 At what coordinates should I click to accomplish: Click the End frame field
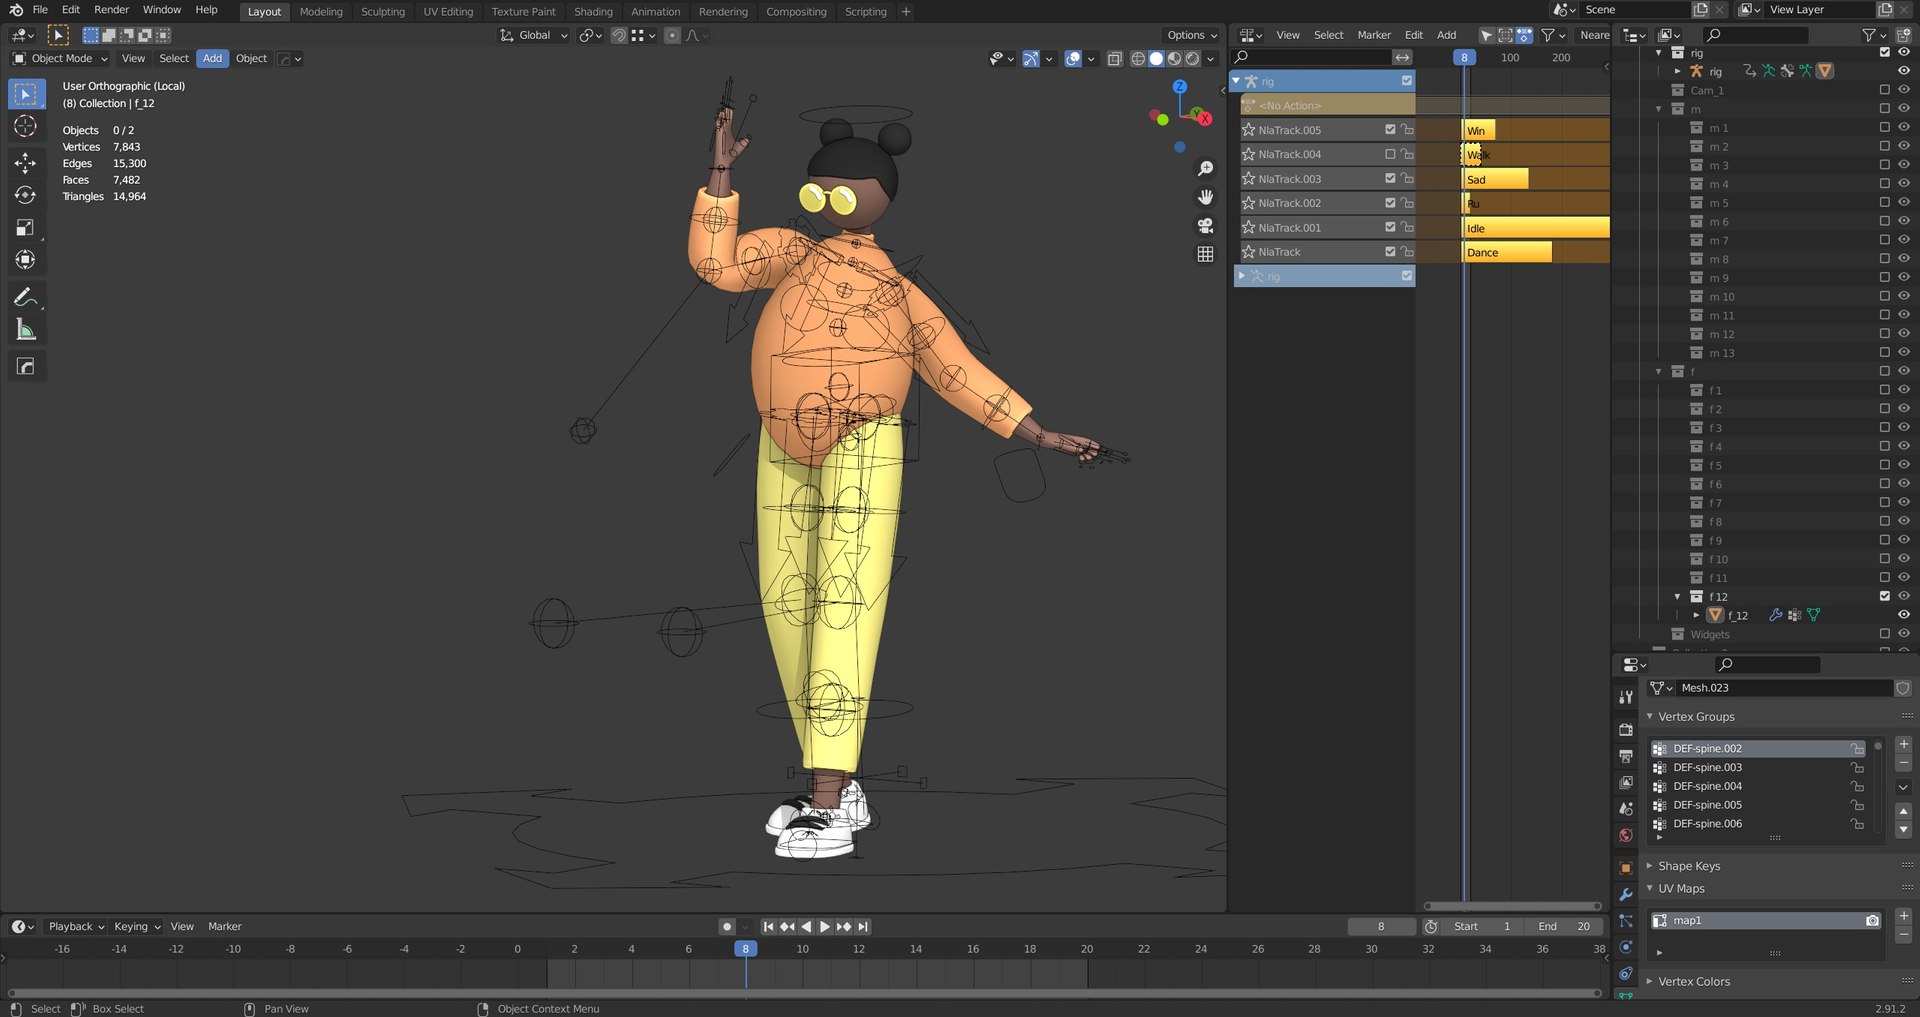point(1564,927)
